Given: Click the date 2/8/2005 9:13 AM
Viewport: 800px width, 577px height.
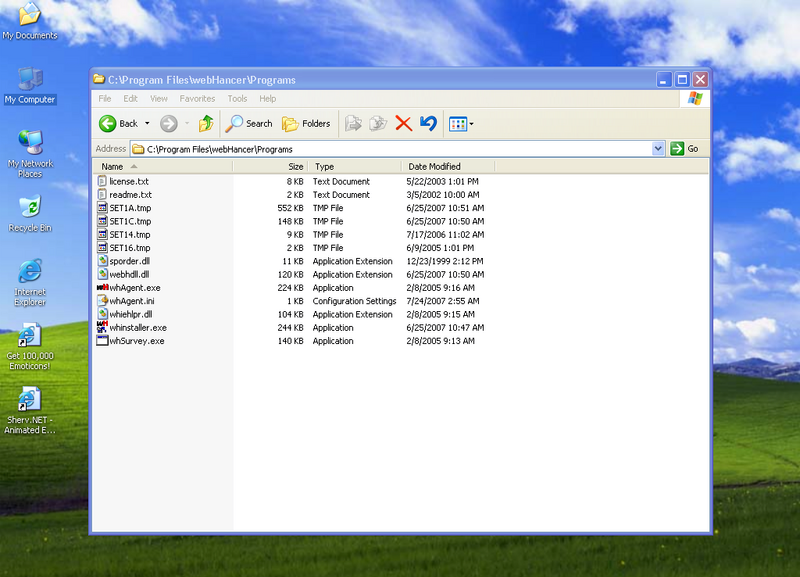Looking at the screenshot, I should [x=440, y=340].
